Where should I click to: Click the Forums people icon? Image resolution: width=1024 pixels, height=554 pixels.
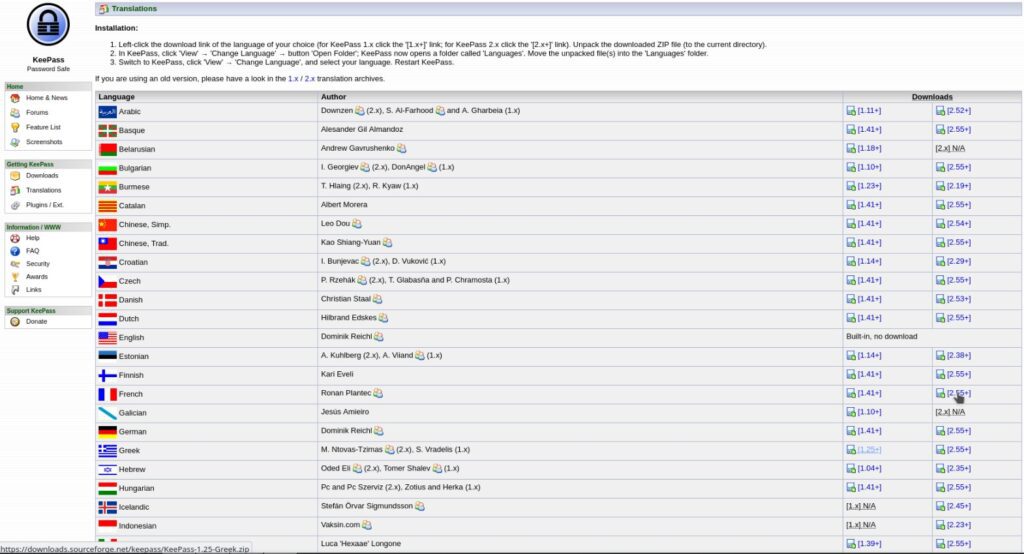[x=15, y=112]
